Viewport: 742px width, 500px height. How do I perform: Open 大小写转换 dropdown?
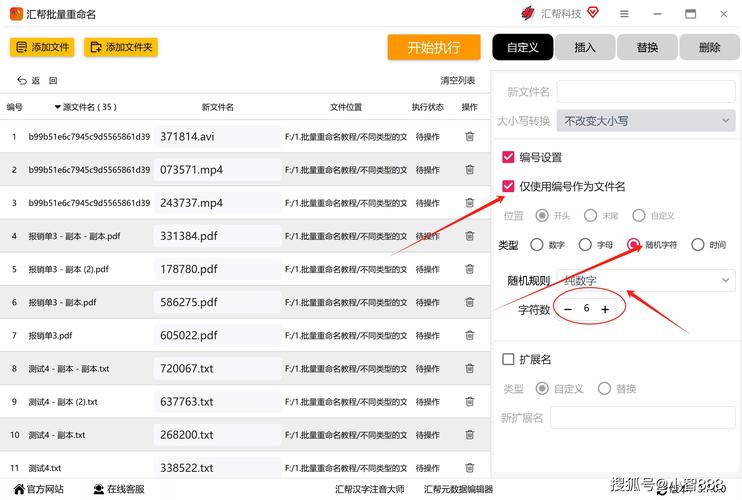click(646, 121)
